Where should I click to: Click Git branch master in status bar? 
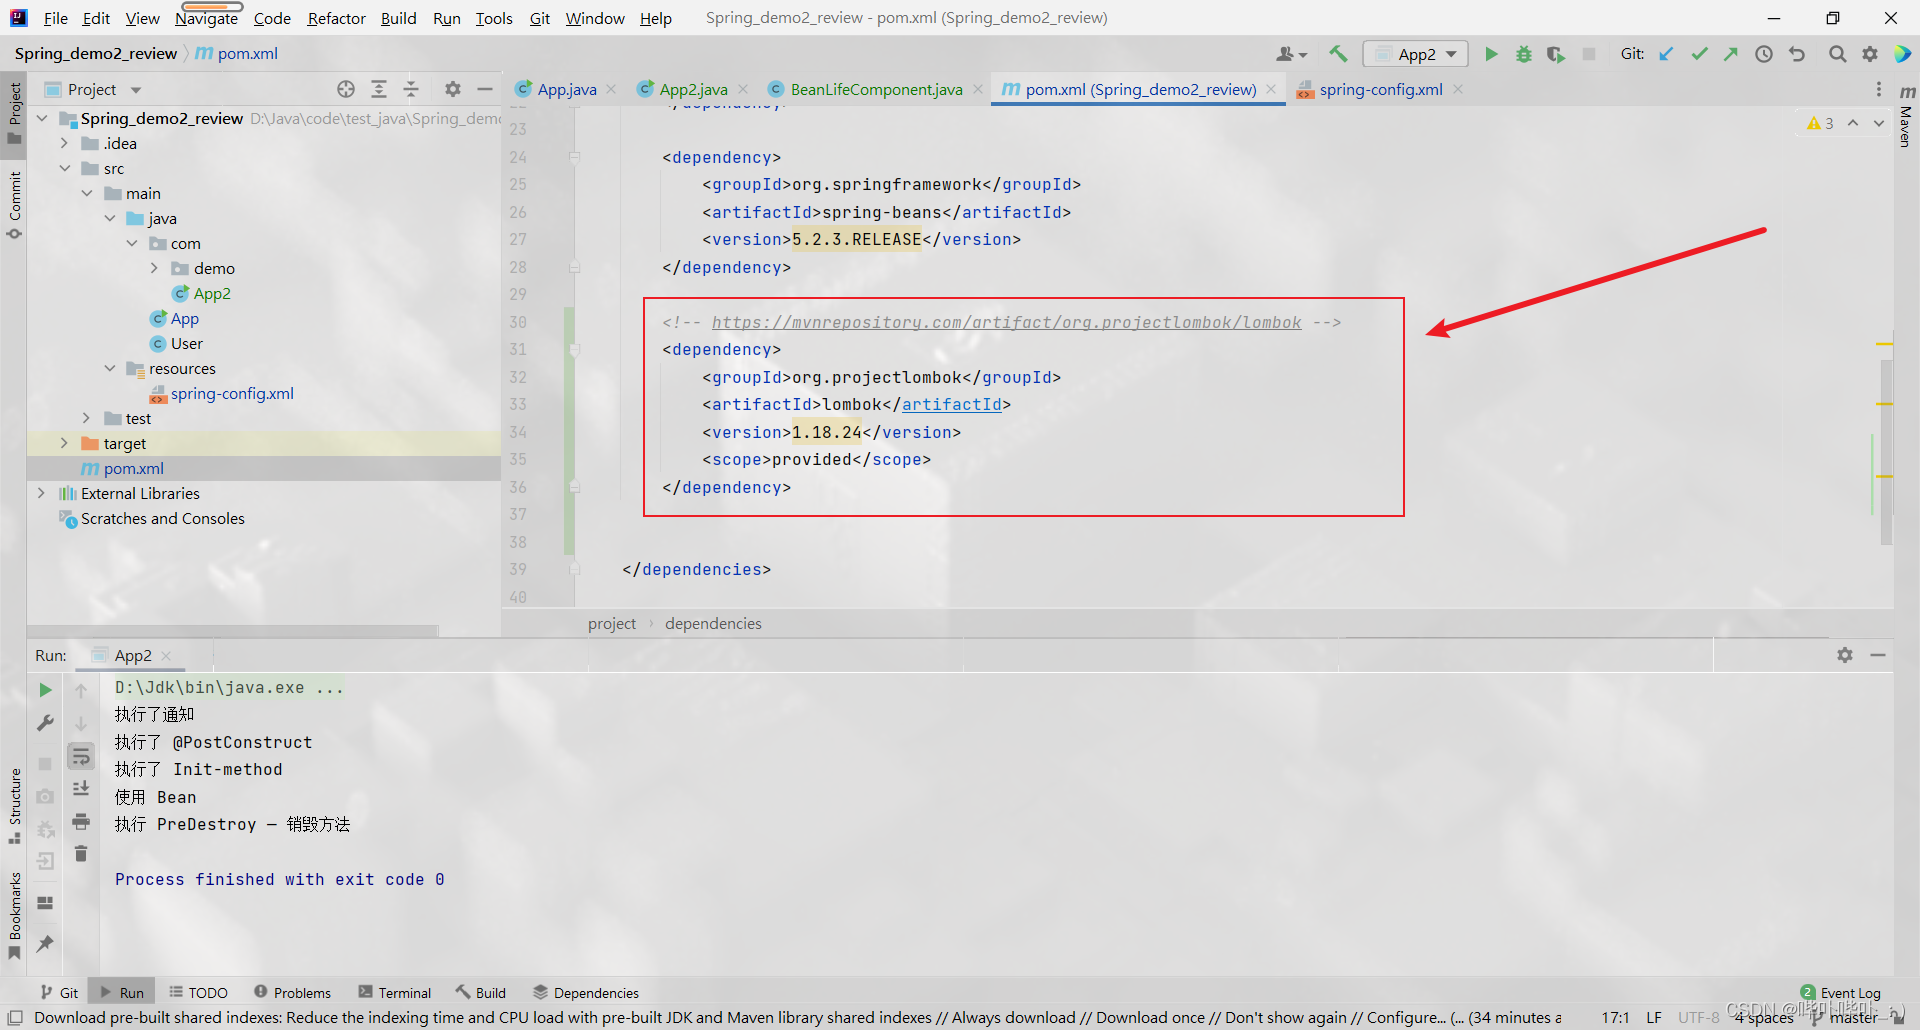point(1845,1017)
